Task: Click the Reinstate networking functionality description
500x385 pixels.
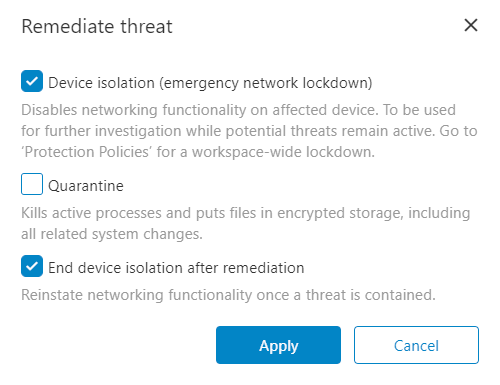Action: tap(228, 295)
